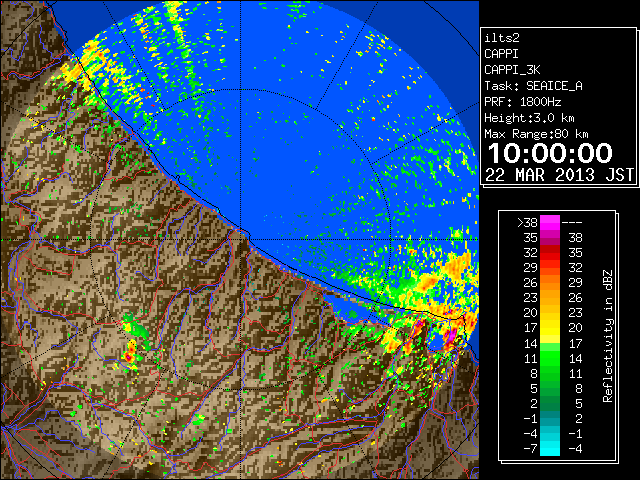640x480 pixels.
Task: Select the '-7' legend value
Action: pyautogui.click(x=531, y=449)
